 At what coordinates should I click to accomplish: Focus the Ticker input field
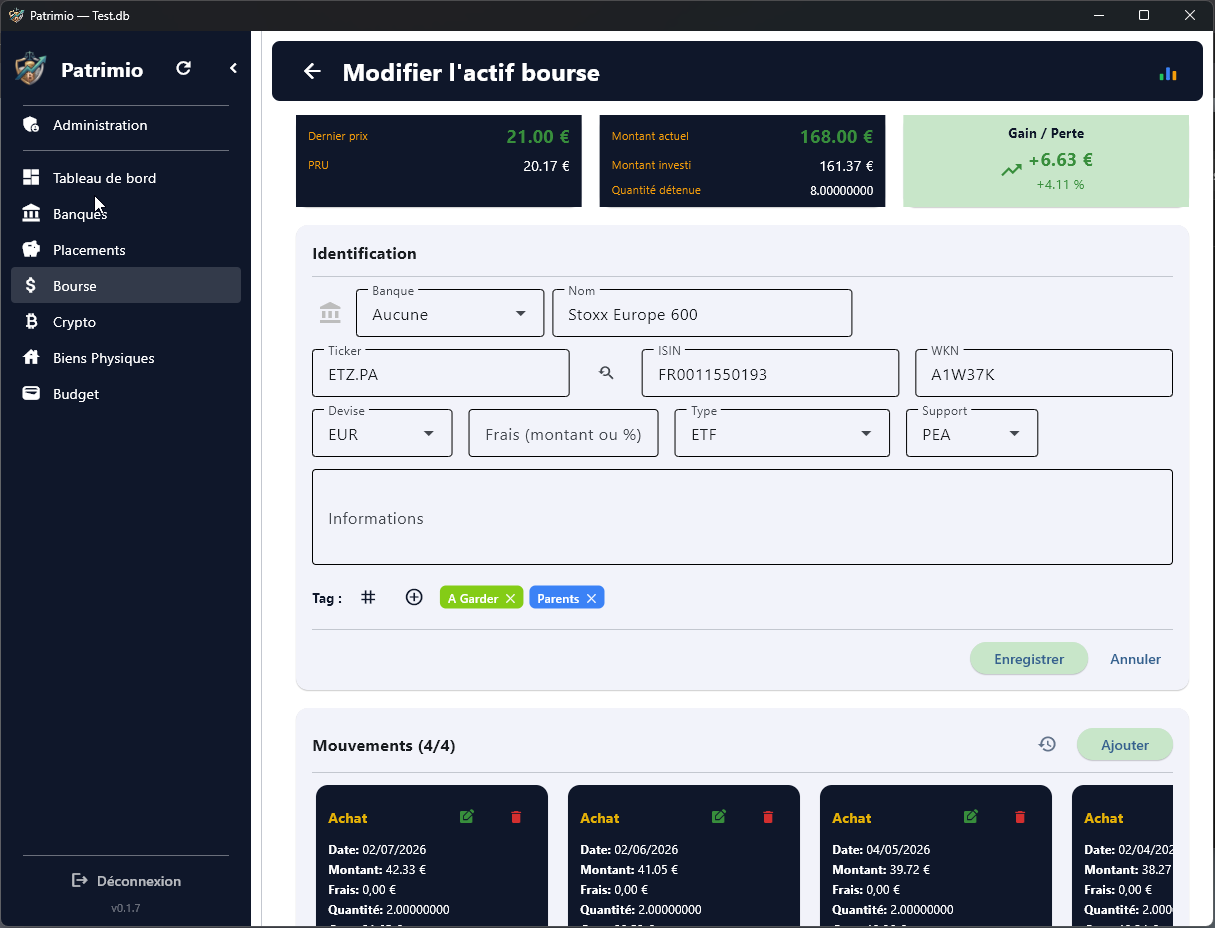tap(441, 373)
